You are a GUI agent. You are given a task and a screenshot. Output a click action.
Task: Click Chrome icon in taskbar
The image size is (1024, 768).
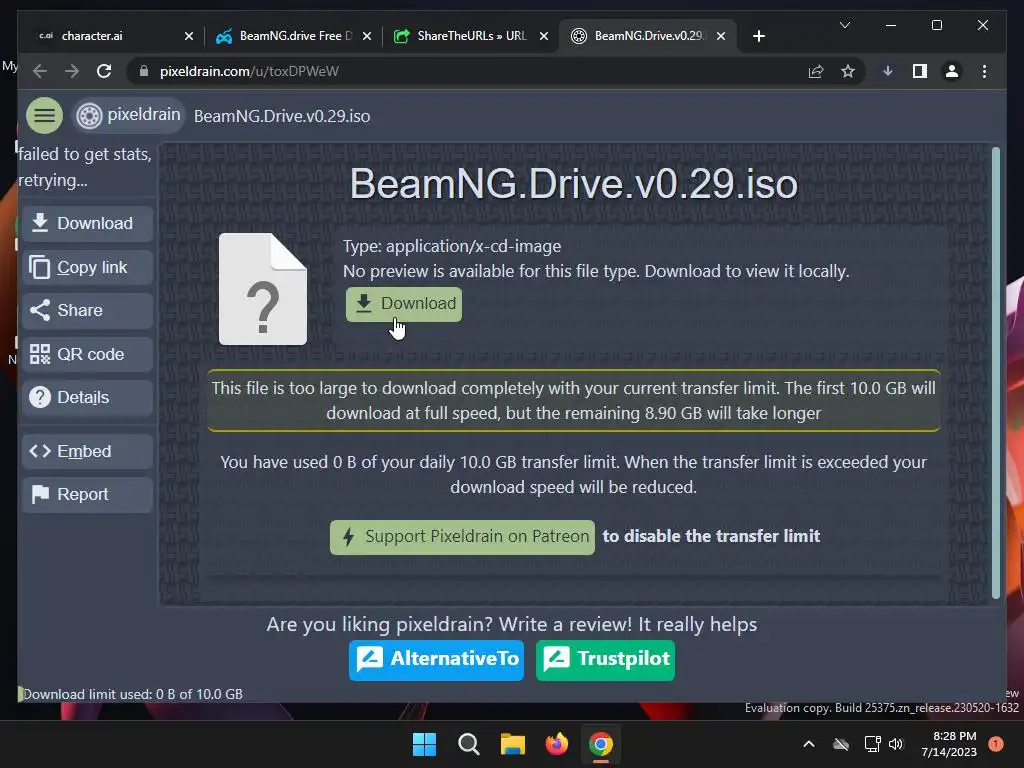pos(601,744)
